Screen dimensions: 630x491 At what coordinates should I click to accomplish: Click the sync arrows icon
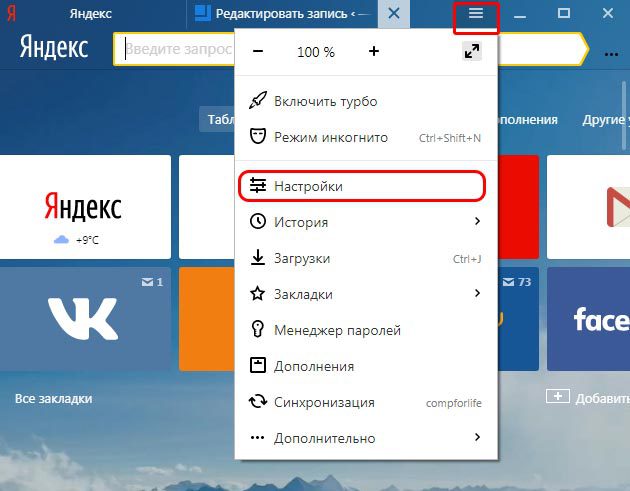(x=258, y=401)
